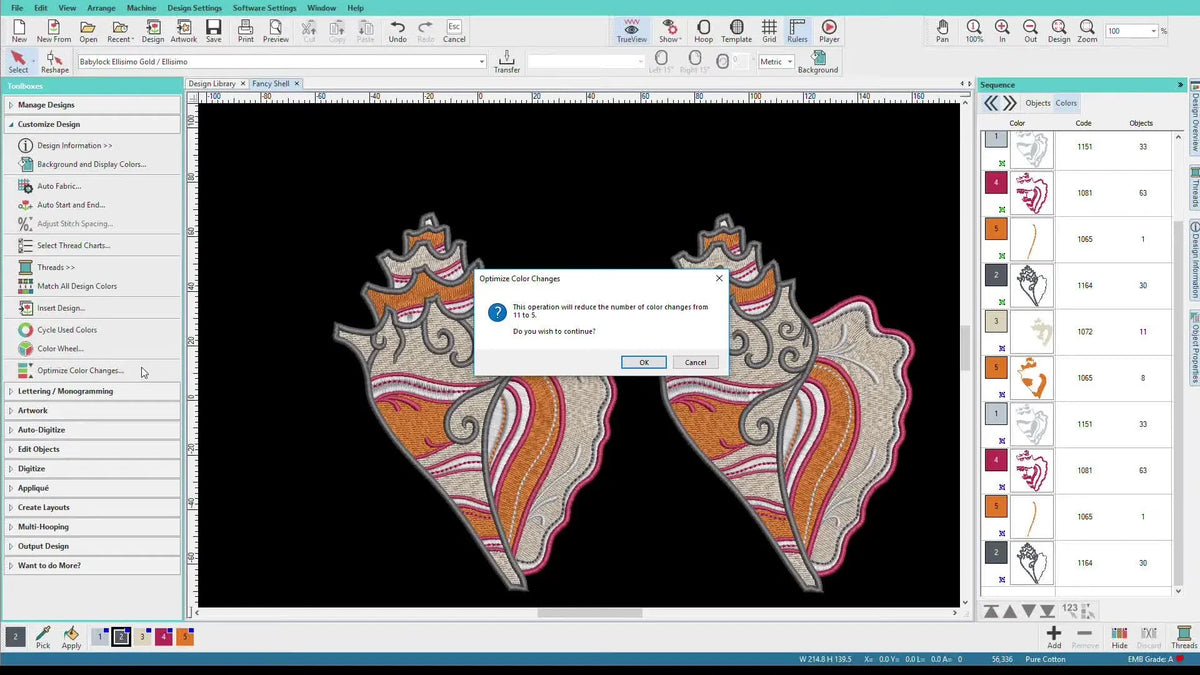This screenshot has width=1200, height=675.
Task: Toggle the Objects view in Sequence
Action: pos(1038,103)
